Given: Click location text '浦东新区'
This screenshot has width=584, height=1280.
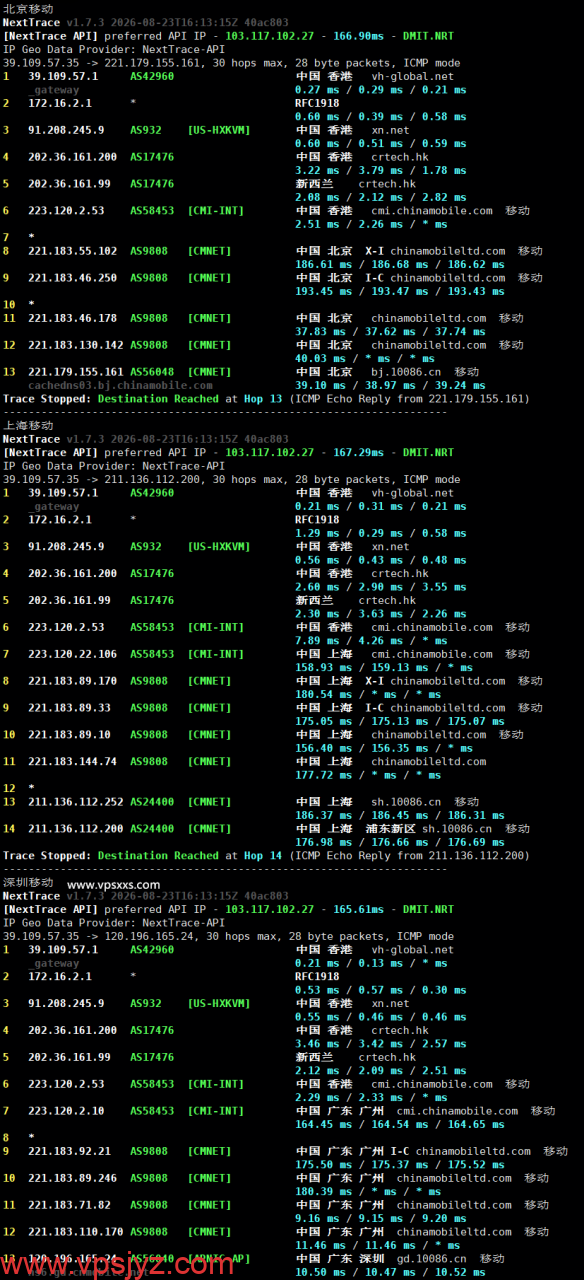Looking at the screenshot, I should [390, 829].
